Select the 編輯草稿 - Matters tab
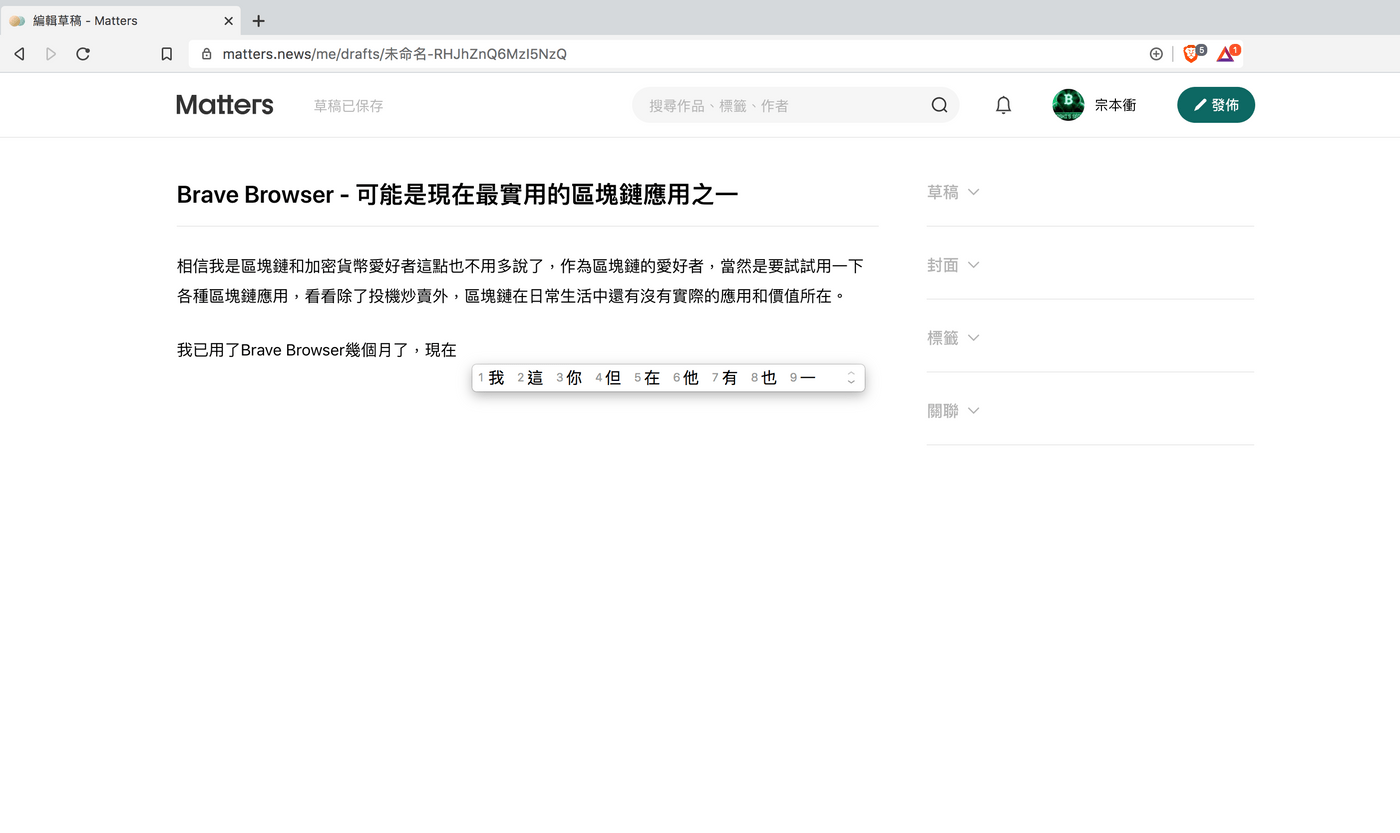 [x=120, y=20]
